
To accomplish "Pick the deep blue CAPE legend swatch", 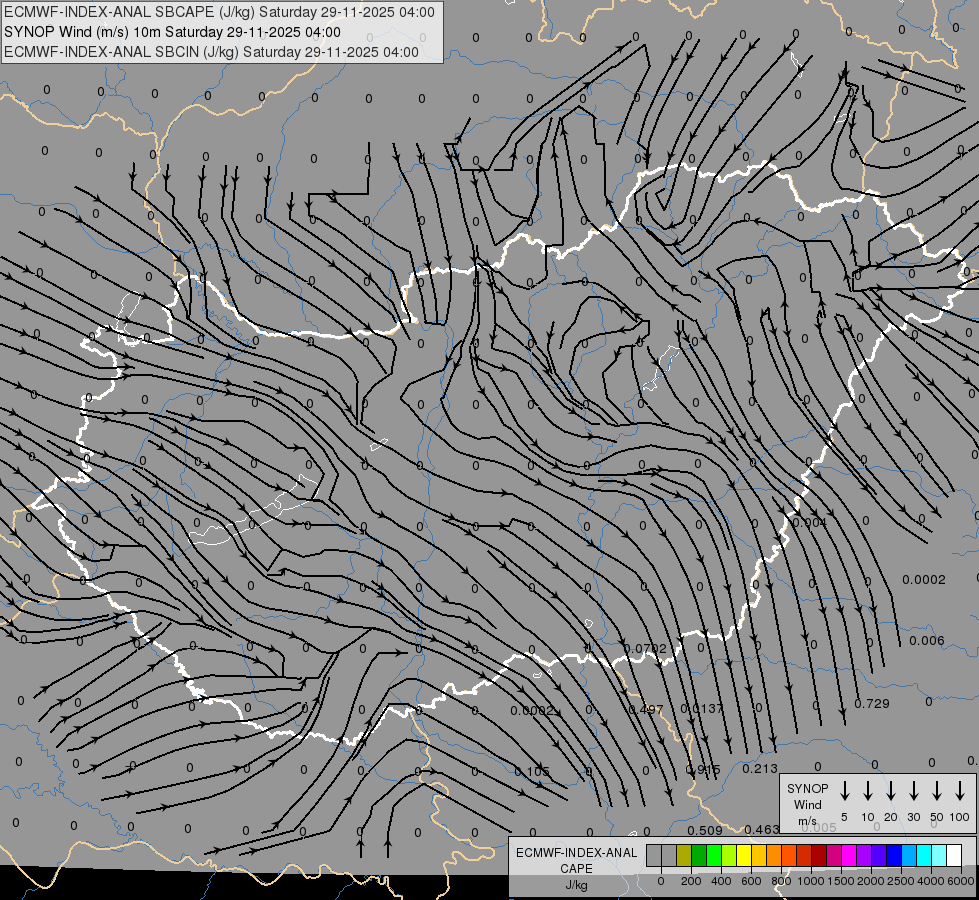I will point(893,855).
